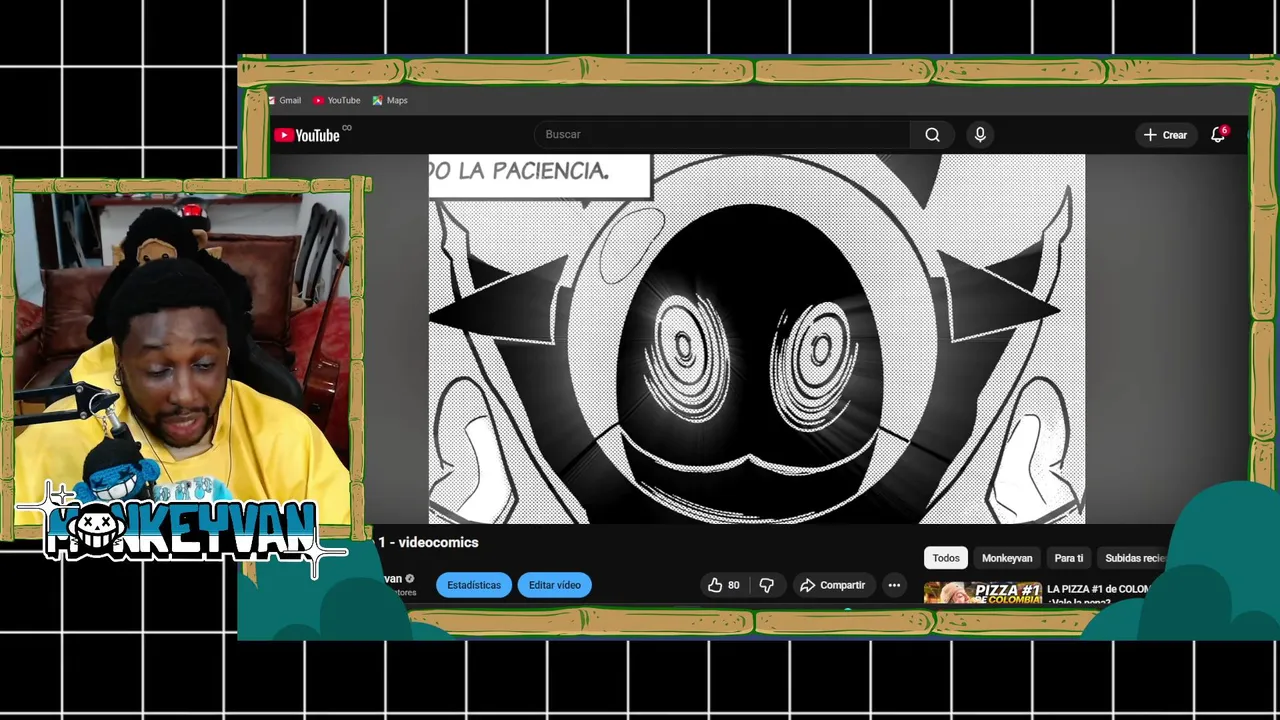The width and height of the screenshot is (1280, 720).
Task: Select the Monkeyvan filter chip
Action: [x=1007, y=558]
